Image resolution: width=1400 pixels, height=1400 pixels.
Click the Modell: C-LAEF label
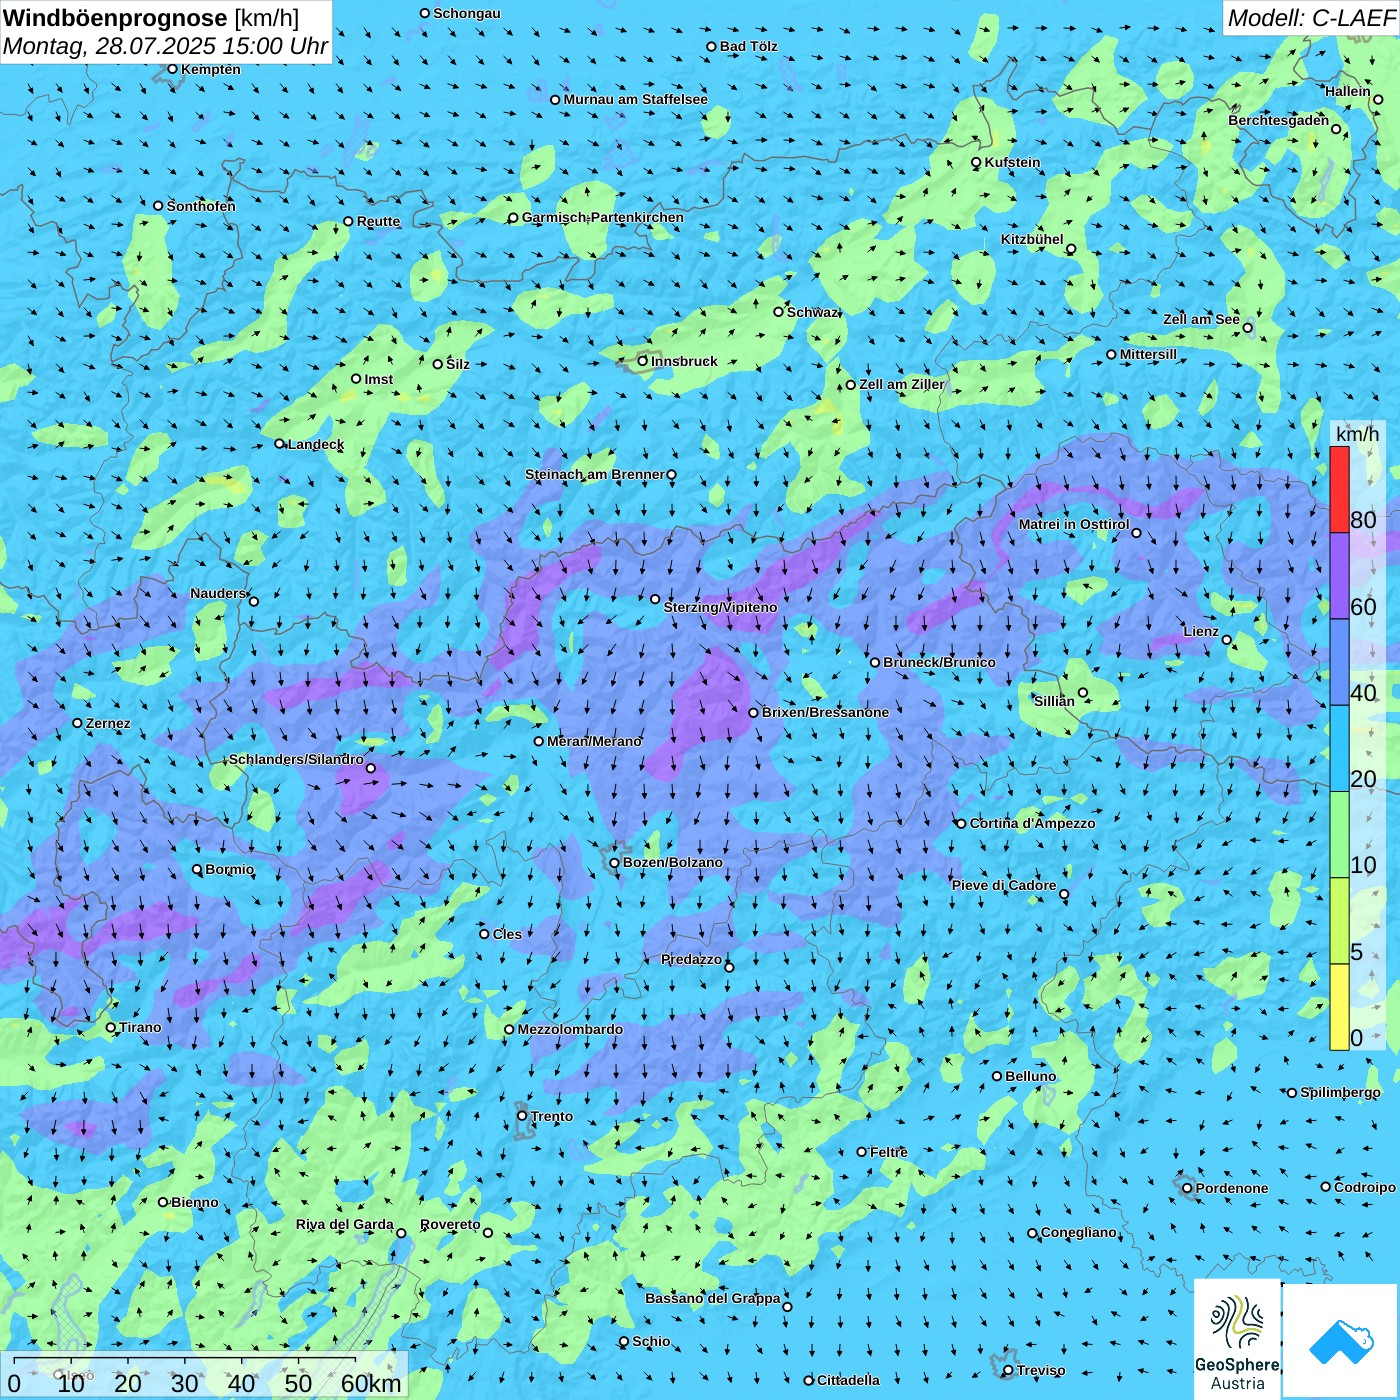(x=1310, y=18)
